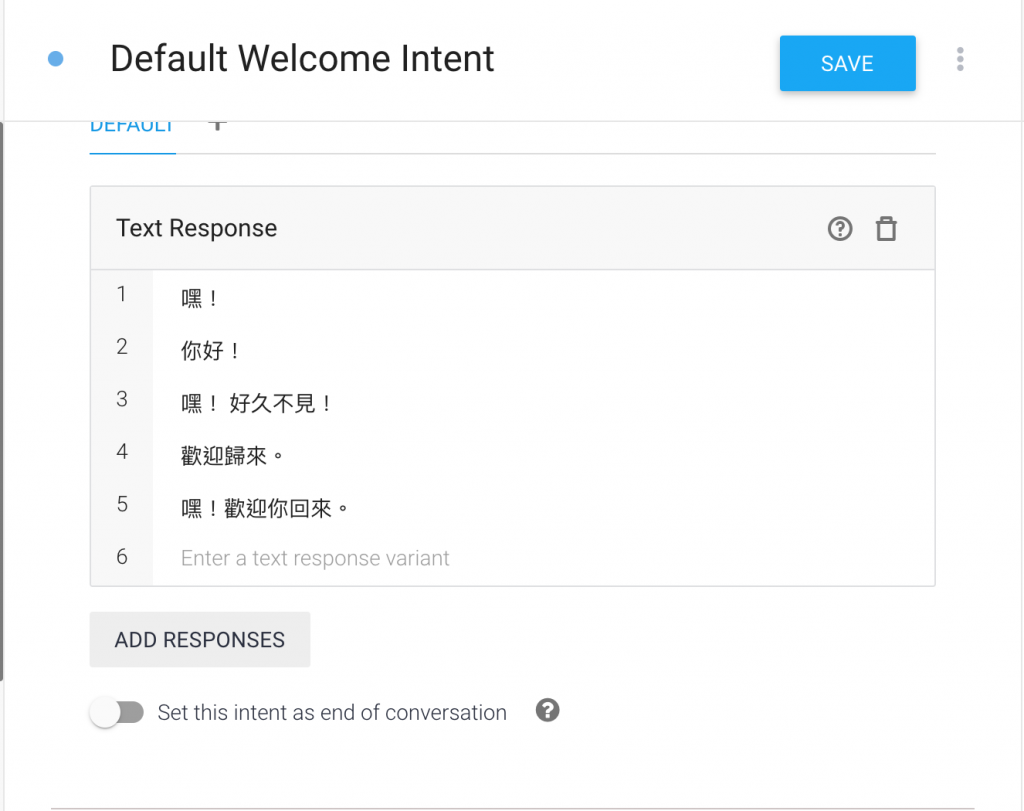Click the Default Welcome Intent title field

pyautogui.click(x=302, y=59)
